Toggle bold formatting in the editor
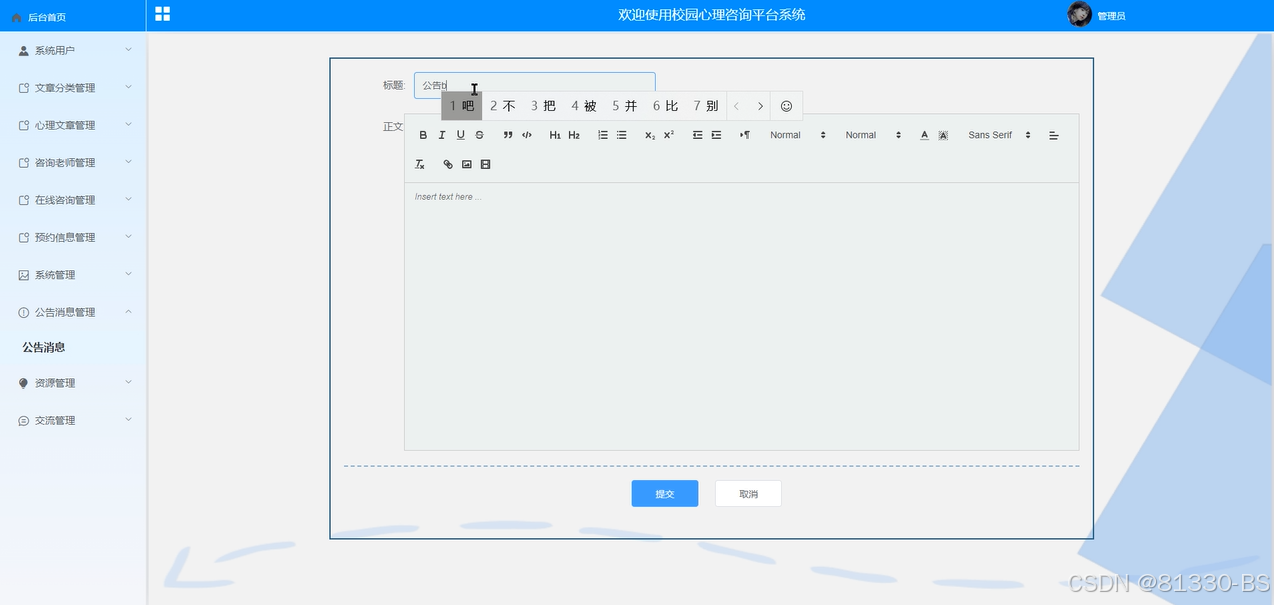Viewport: 1274px width, 605px height. click(423, 135)
